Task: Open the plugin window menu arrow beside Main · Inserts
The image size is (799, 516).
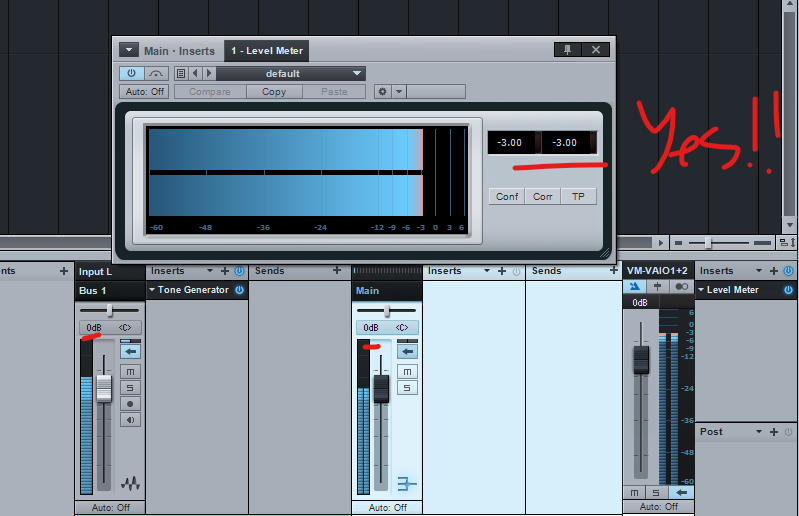Action: tap(129, 50)
